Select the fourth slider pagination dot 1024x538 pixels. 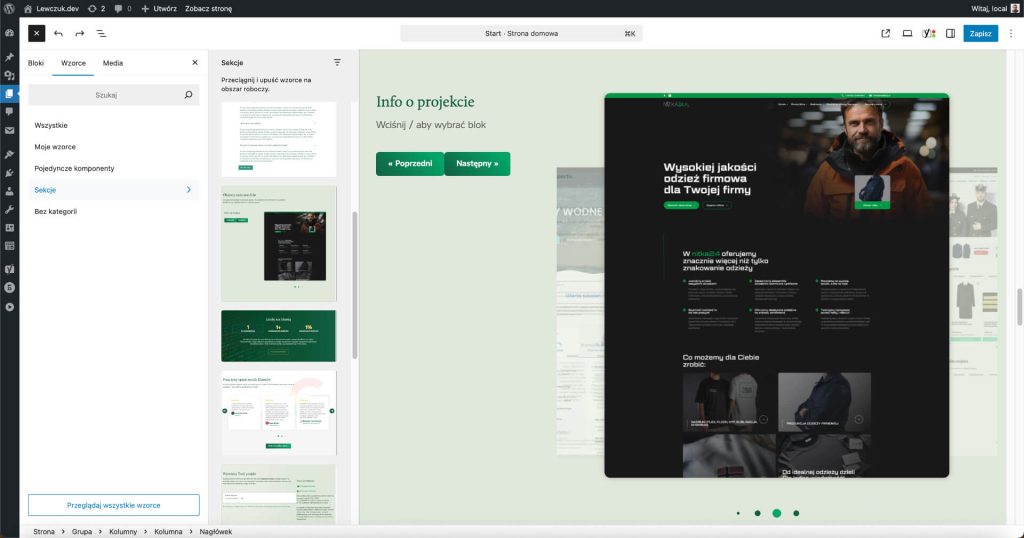click(796, 513)
